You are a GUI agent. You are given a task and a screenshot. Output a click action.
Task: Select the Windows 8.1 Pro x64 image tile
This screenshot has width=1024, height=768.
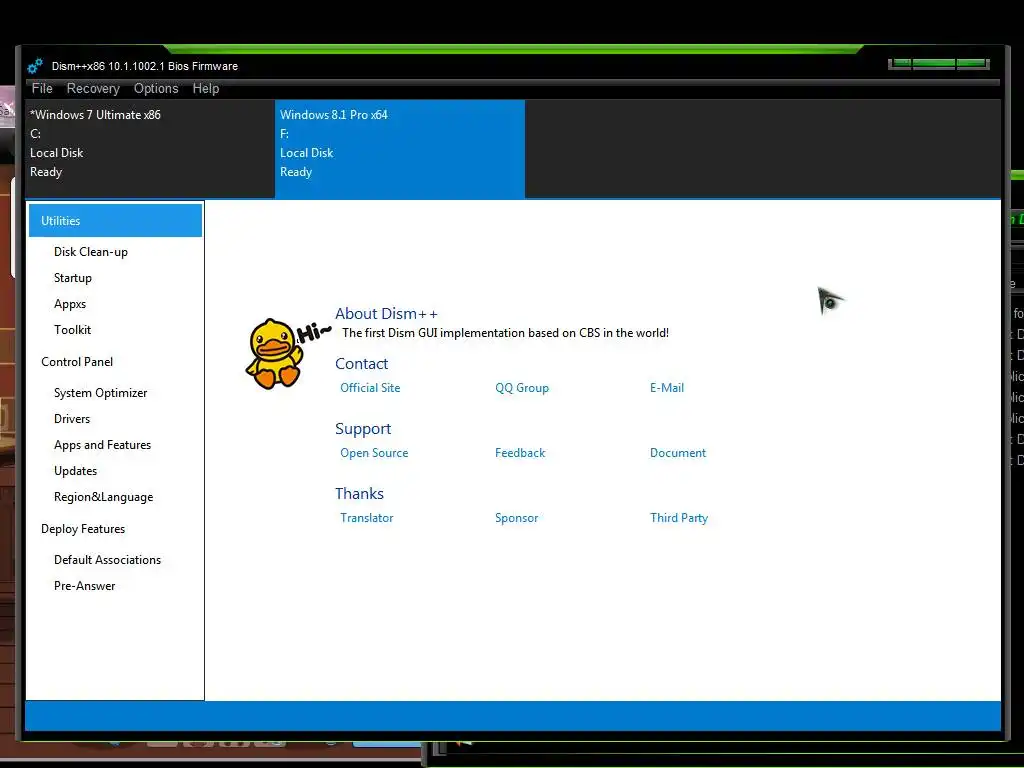[x=400, y=148]
